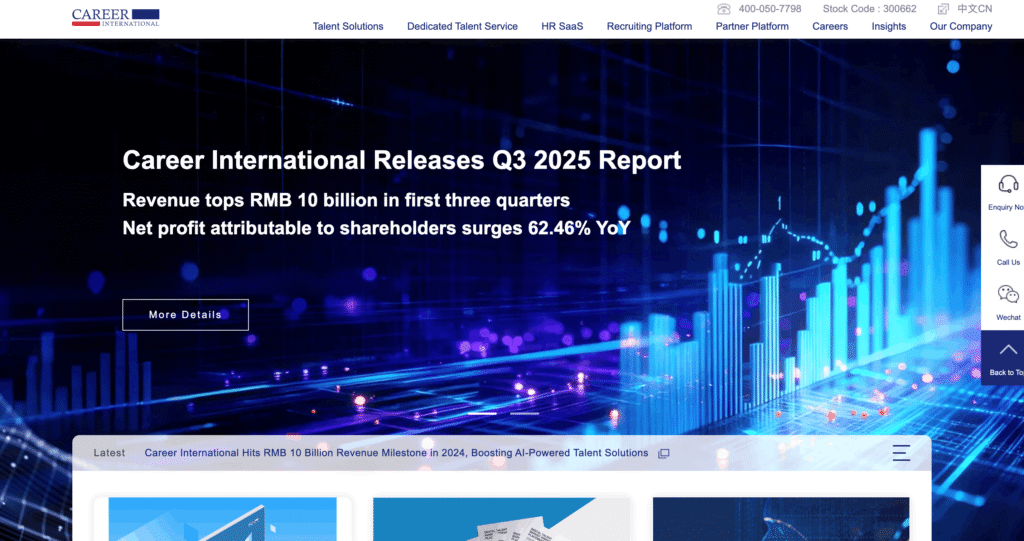Expand the Talent Solutions menu
Image resolution: width=1024 pixels, height=541 pixels.
[x=348, y=26]
